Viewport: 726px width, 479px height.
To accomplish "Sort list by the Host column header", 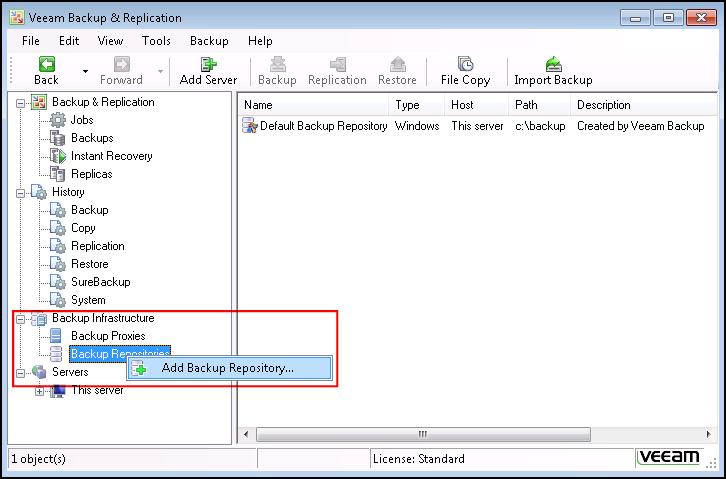I will (476, 105).
